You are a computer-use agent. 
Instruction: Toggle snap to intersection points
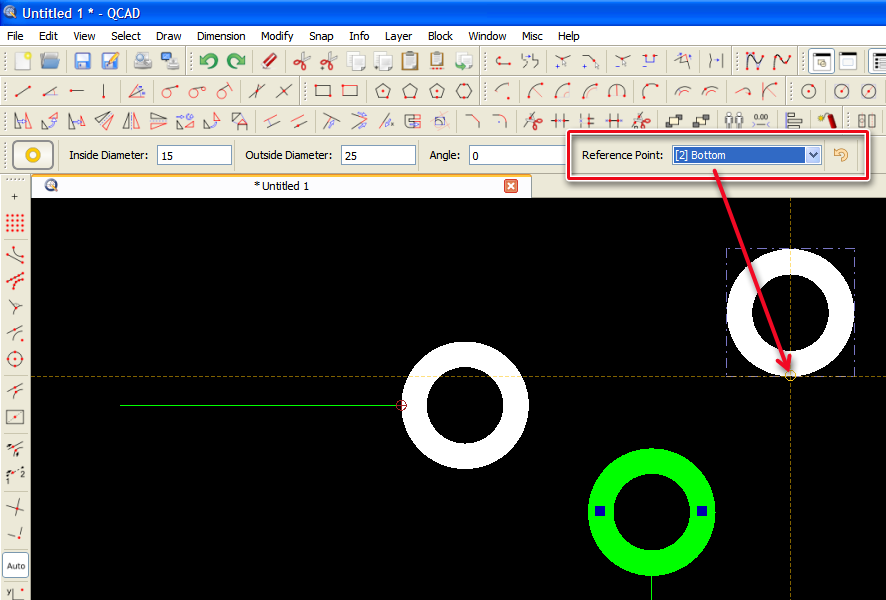(x=15, y=508)
